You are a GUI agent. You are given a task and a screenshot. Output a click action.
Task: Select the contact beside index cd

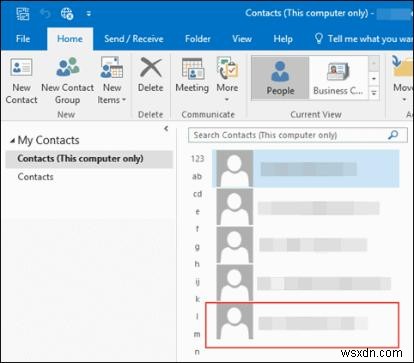click(x=306, y=207)
